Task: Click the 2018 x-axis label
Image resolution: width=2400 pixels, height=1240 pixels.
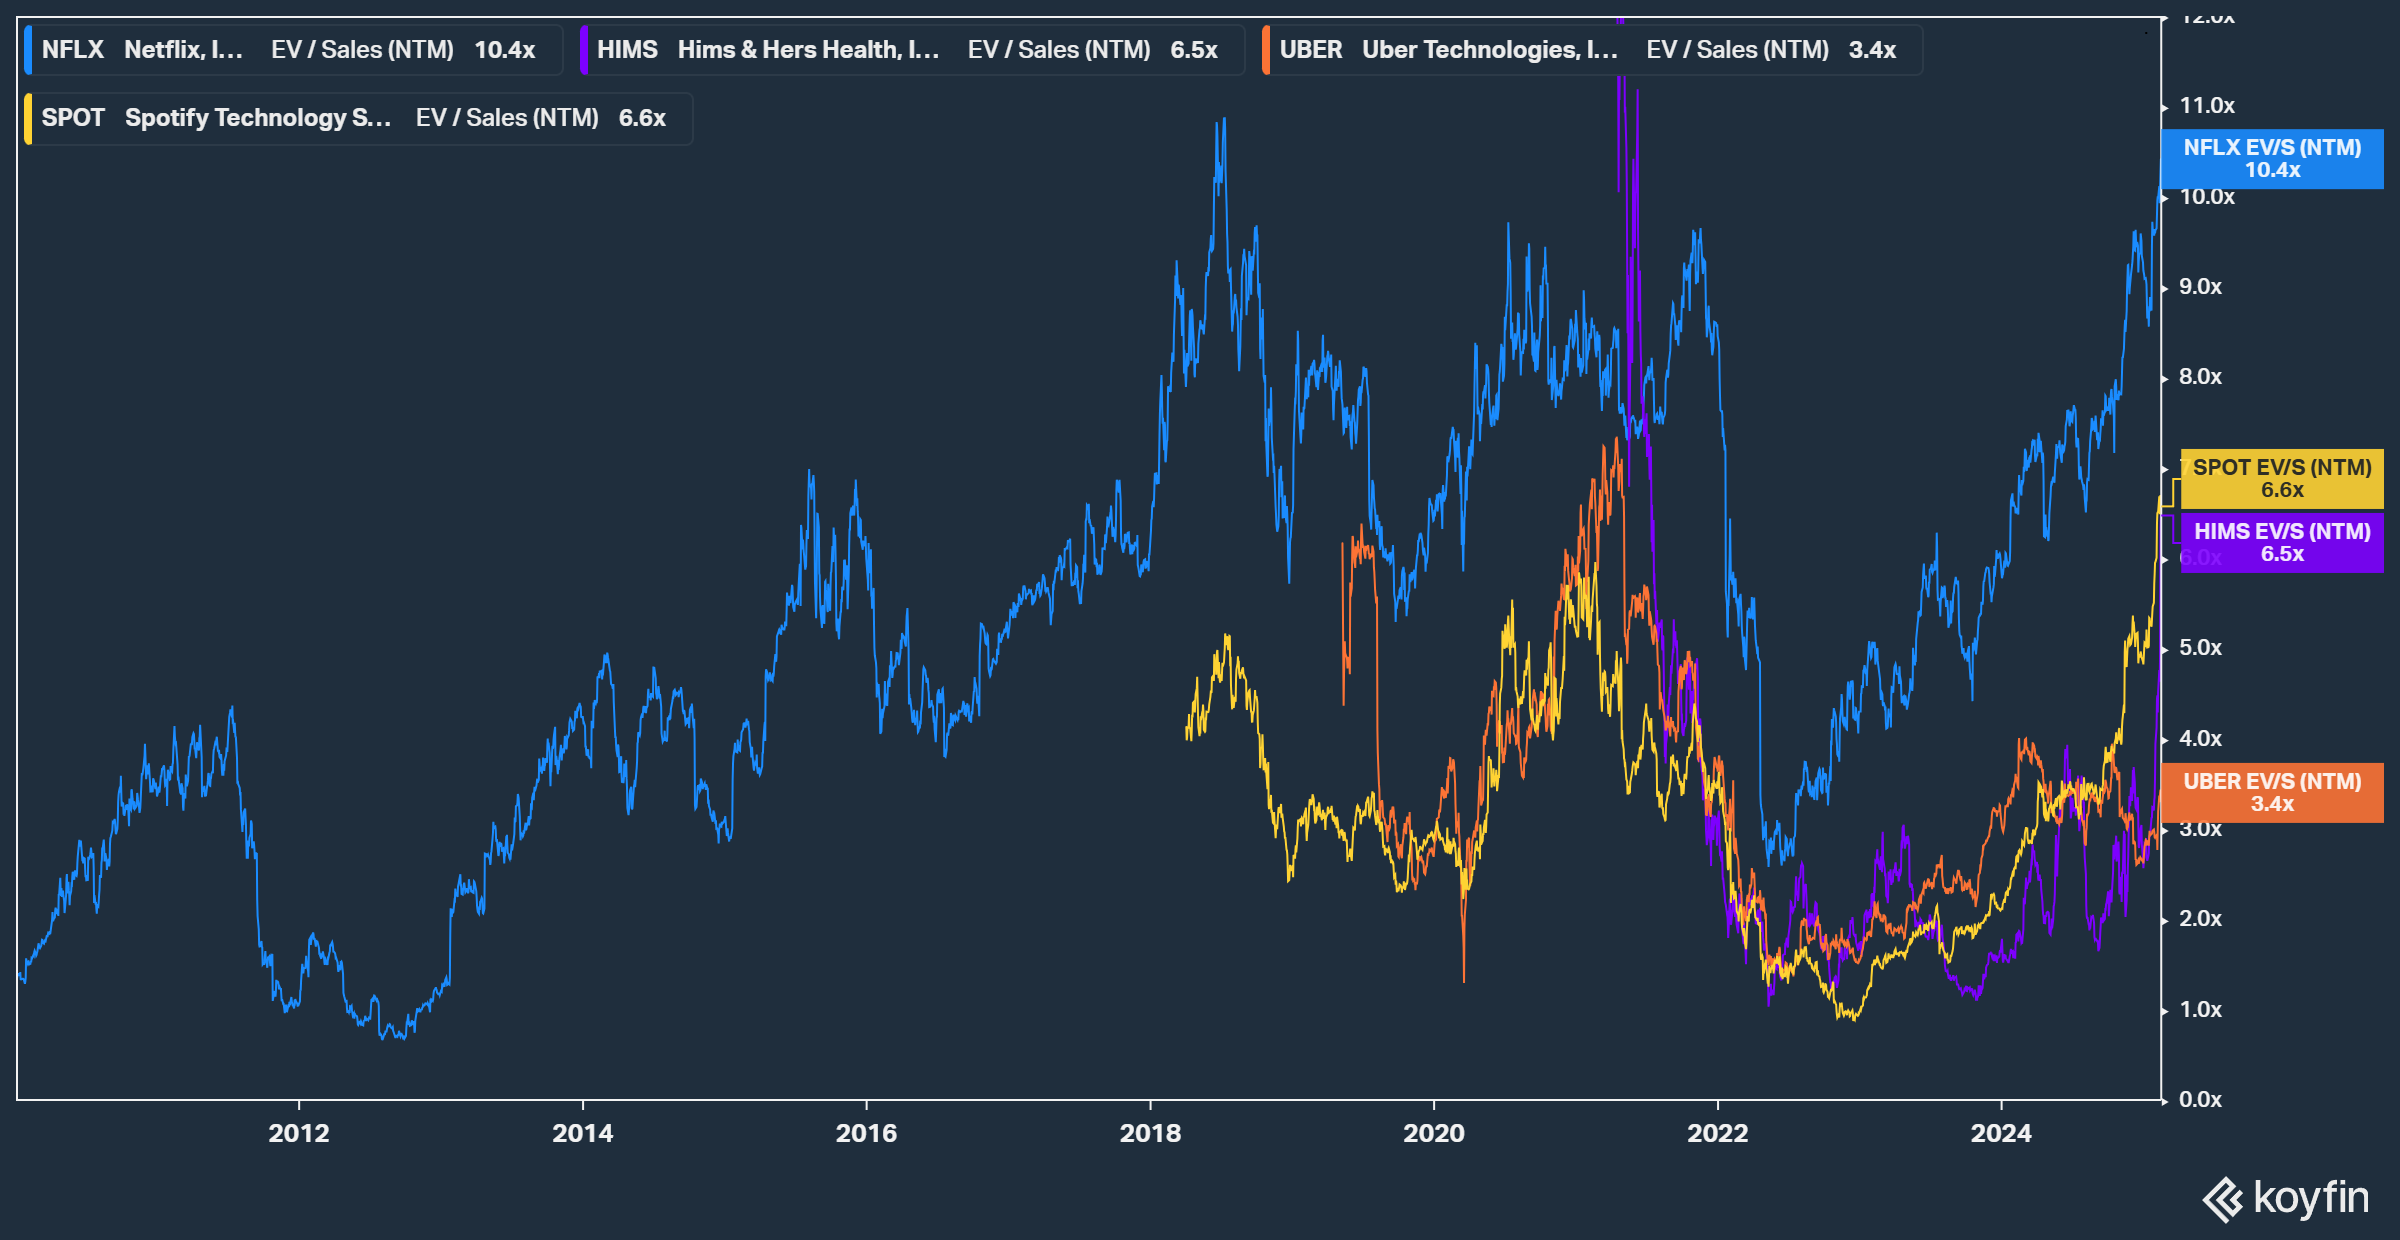Action: coord(1150,1133)
